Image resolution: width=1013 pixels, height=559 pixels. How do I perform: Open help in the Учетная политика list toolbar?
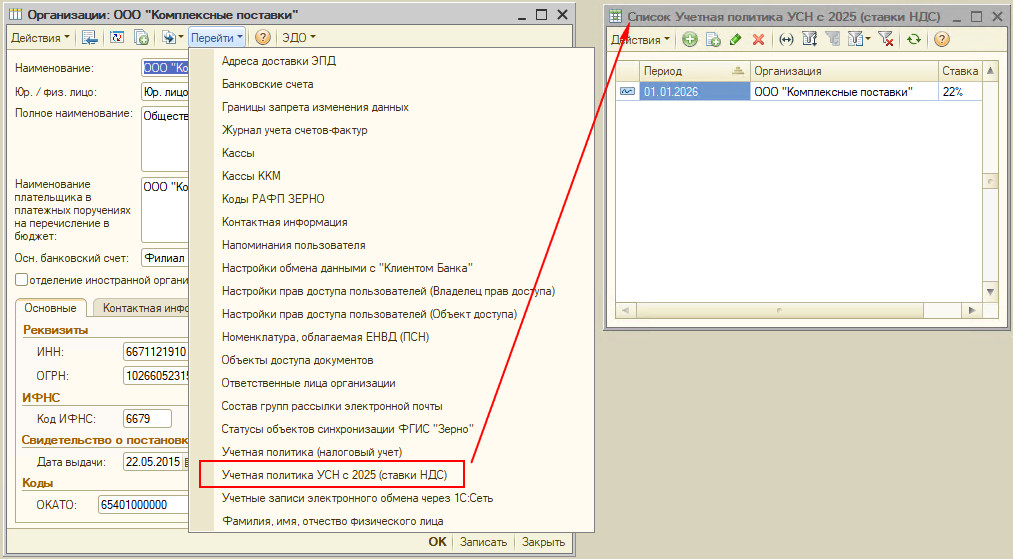(x=942, y=39)
